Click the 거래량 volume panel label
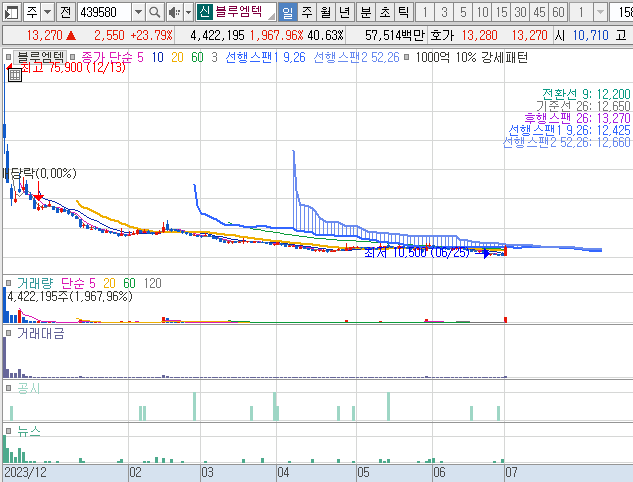The height and width of the screenshot is (482, 633). point(35,283)
